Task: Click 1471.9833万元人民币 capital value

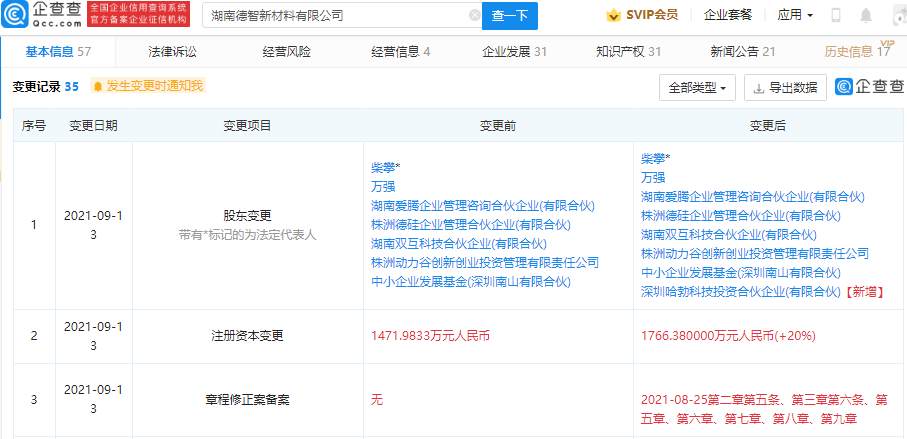Action: 430,336
